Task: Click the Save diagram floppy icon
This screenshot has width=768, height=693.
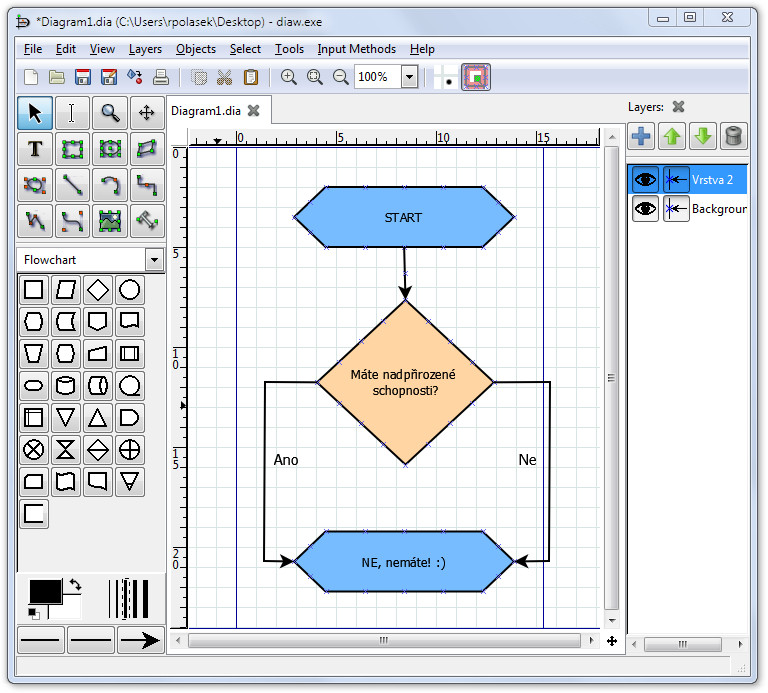Action: coord(83,77)
